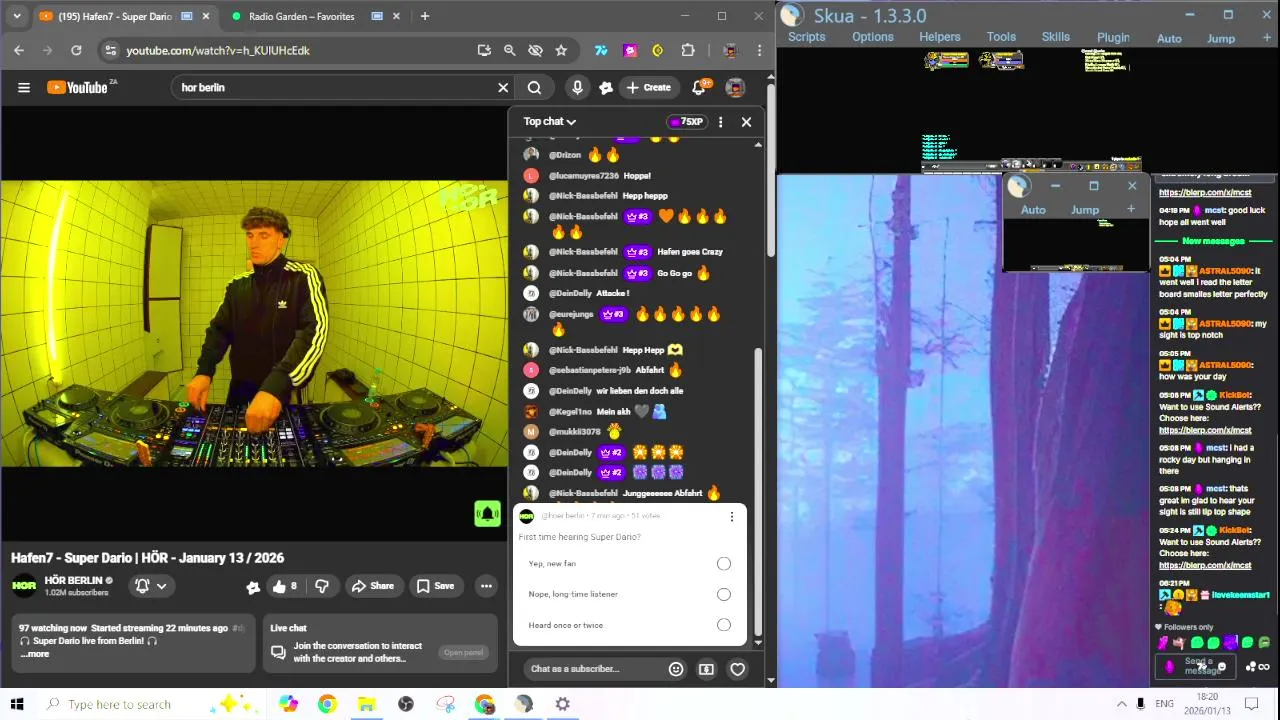This screenshot has height=720, width=1280.
Task: Click Auto in the small Skua window
Action: [1033, 210]
